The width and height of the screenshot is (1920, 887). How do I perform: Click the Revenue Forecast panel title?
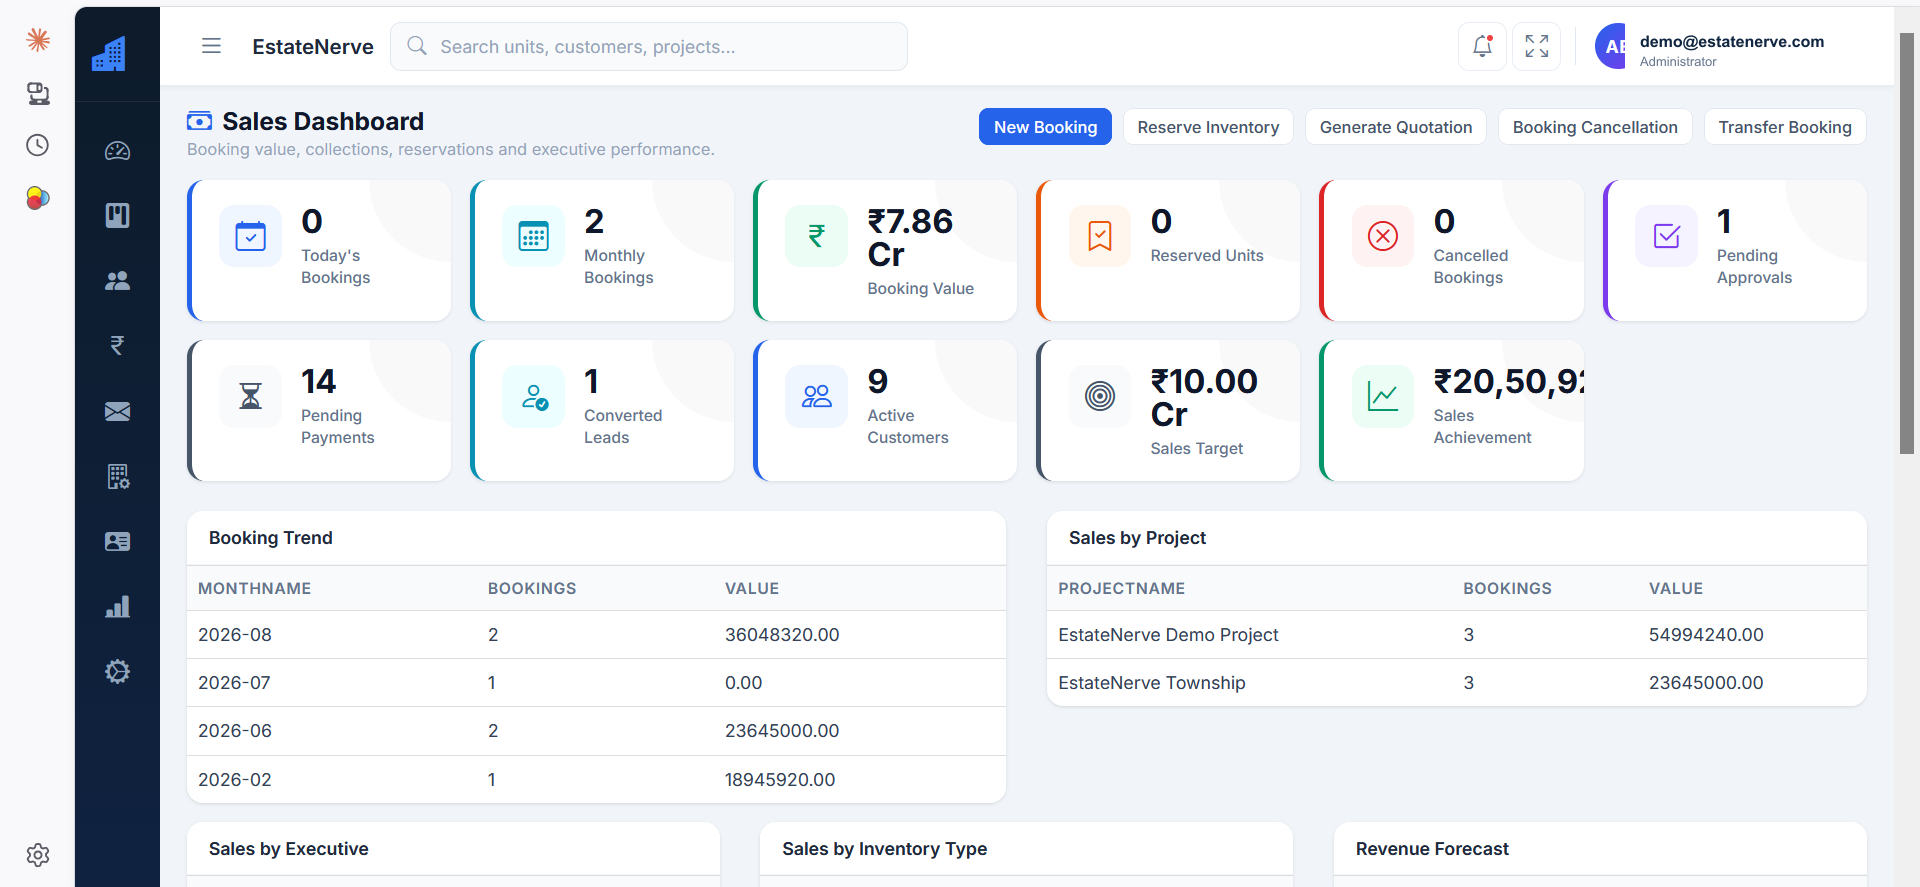click(1432, 849)
